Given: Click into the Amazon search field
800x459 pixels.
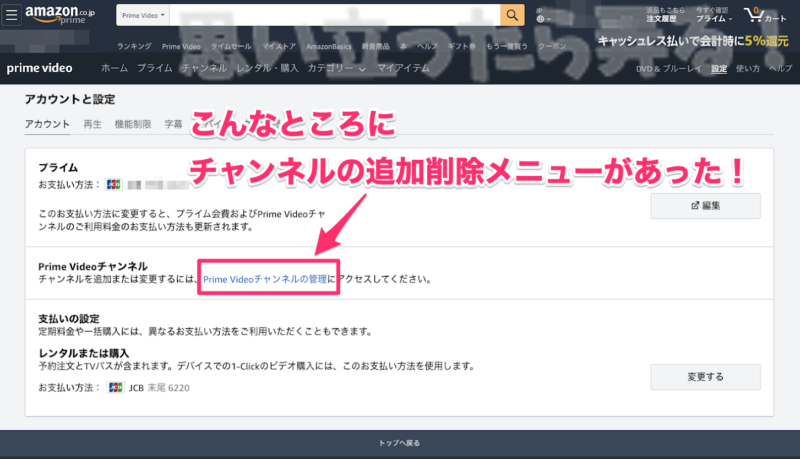Looking at the screenshot, I should coord(335,15).
